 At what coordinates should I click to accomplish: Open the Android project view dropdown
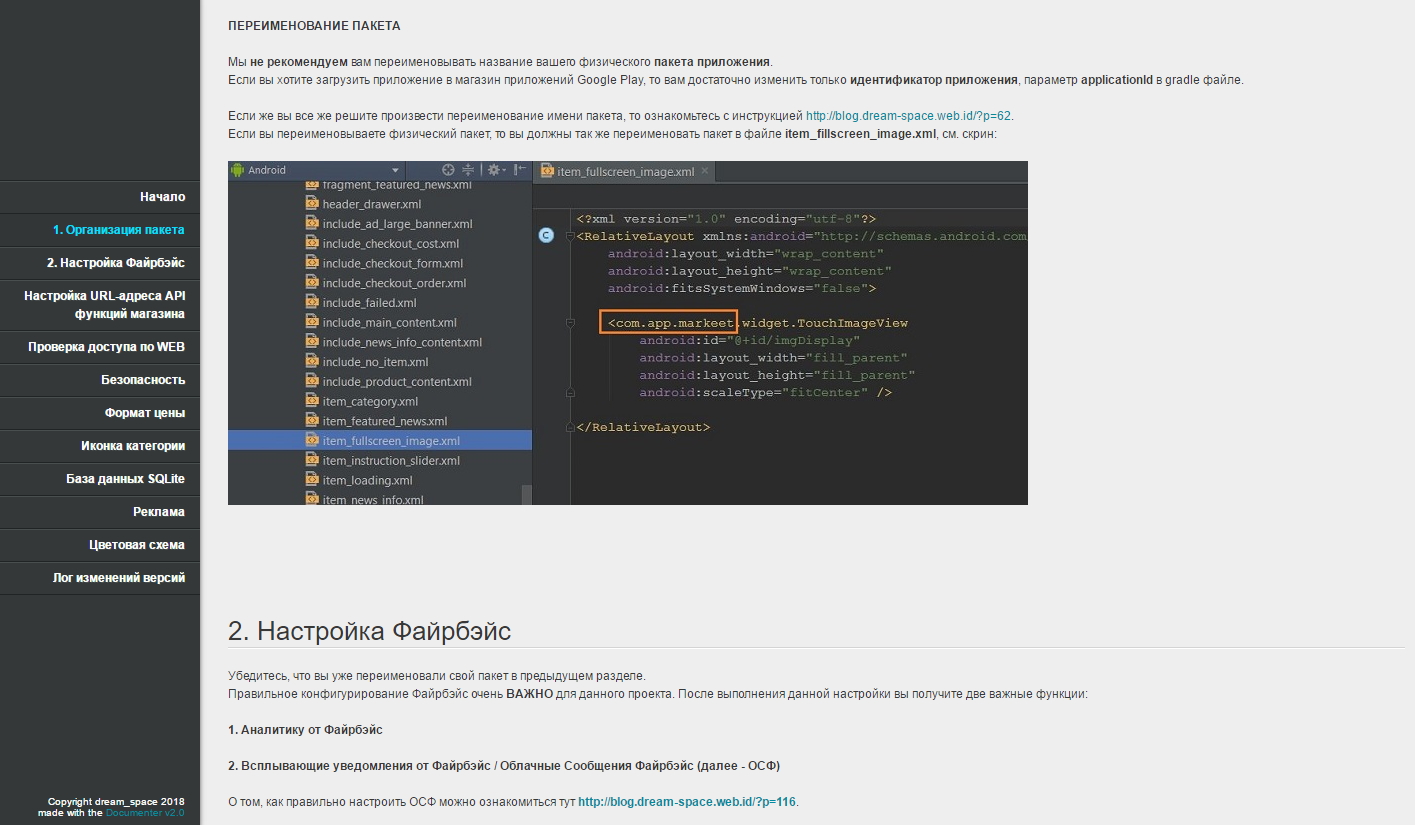[396, 170]
